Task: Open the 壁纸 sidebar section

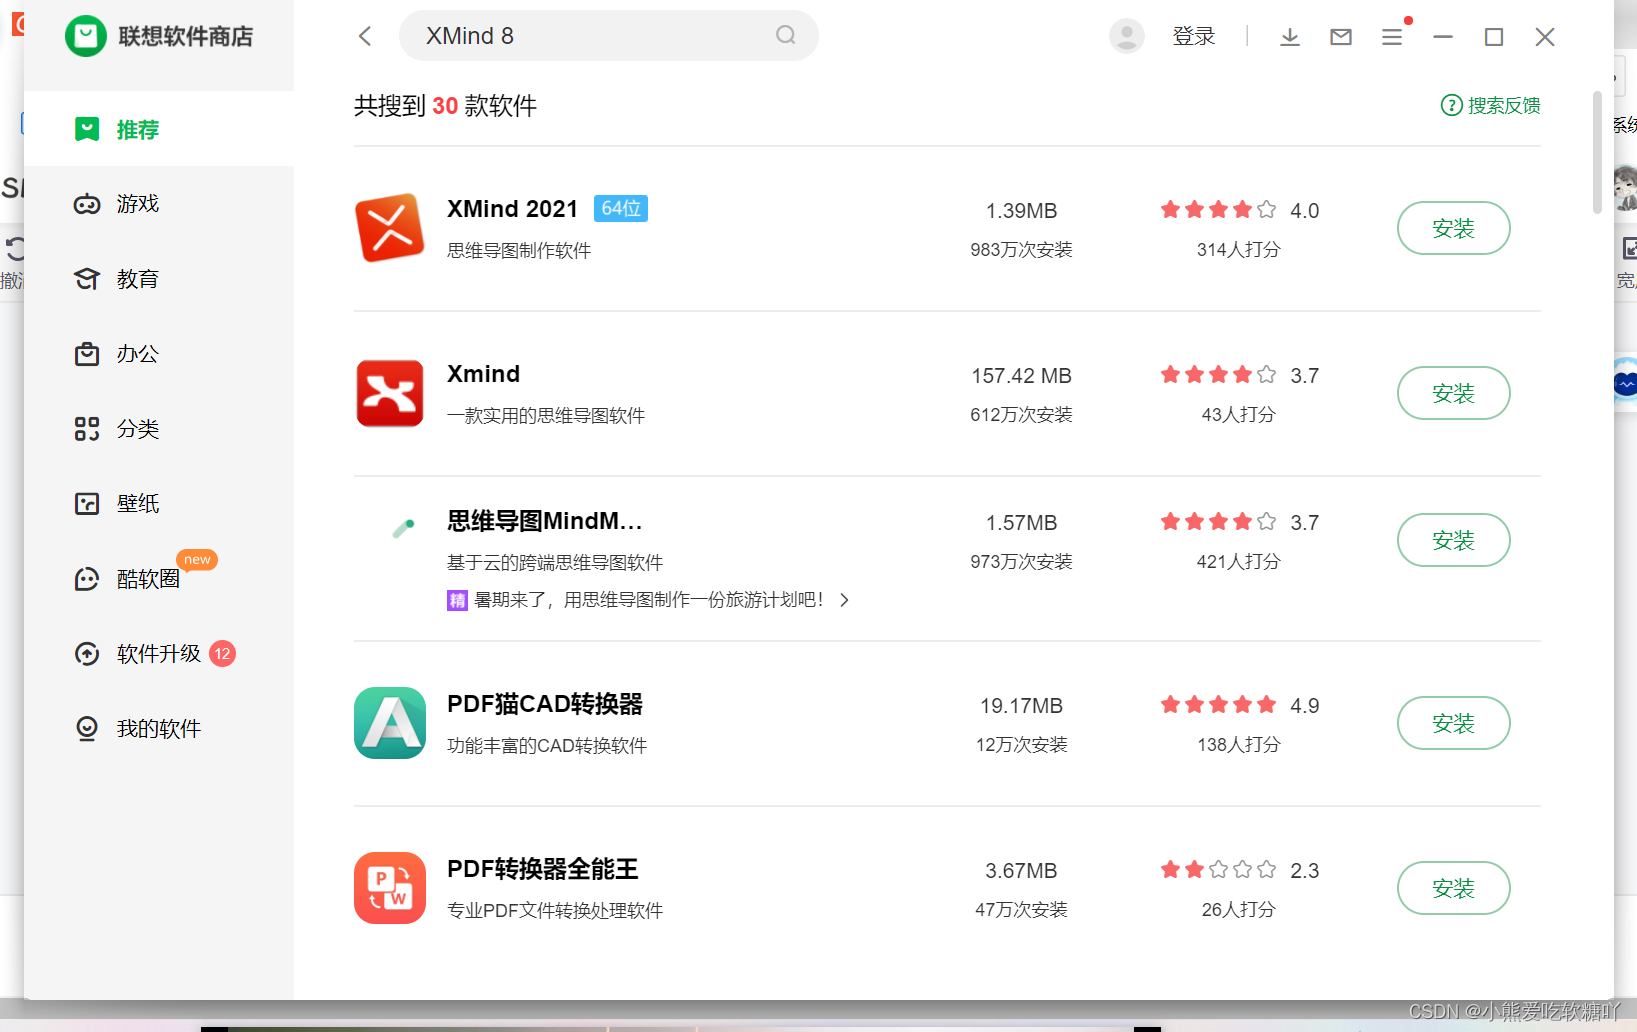Action: click(x=159, y=504)
